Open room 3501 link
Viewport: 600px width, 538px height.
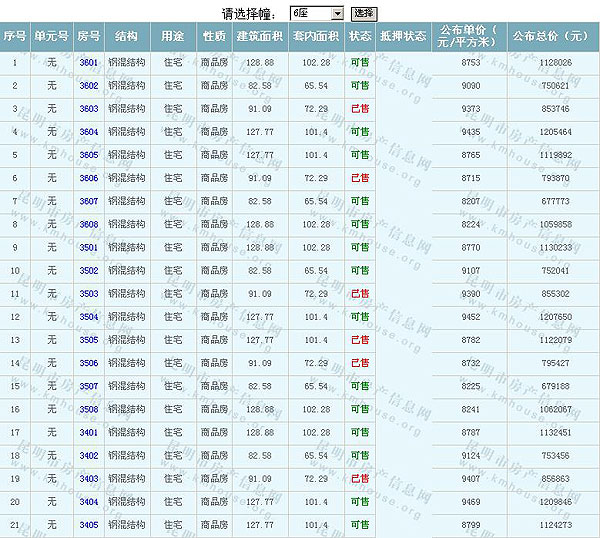89,247
